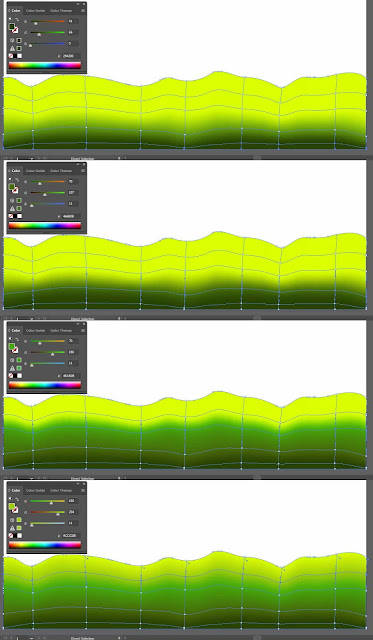Click the Swap Fill and Stroke icon in the bottom panel
The height and width of the screenshot is (640, 373).
coord(17,499)
